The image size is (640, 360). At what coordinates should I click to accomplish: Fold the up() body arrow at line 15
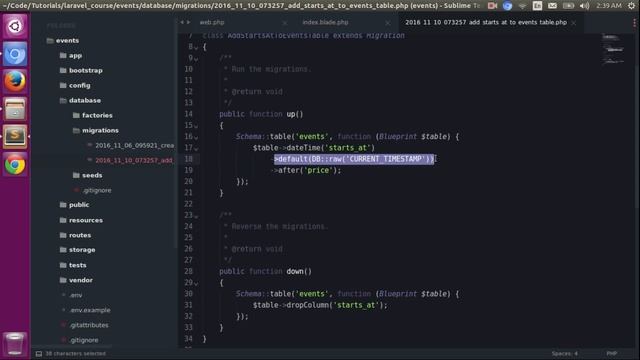pyautogui.click(x=196, y=127)
